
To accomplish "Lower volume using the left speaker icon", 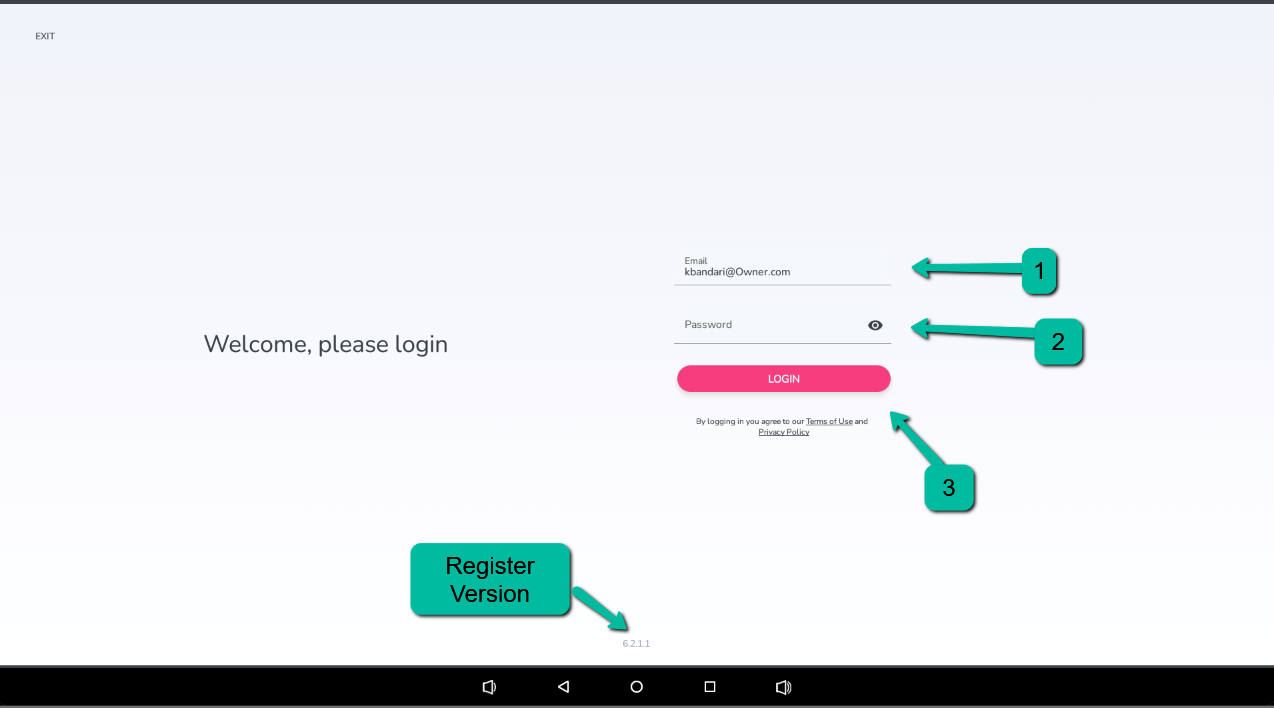I will pyautogui.click(x=489, y=687).
